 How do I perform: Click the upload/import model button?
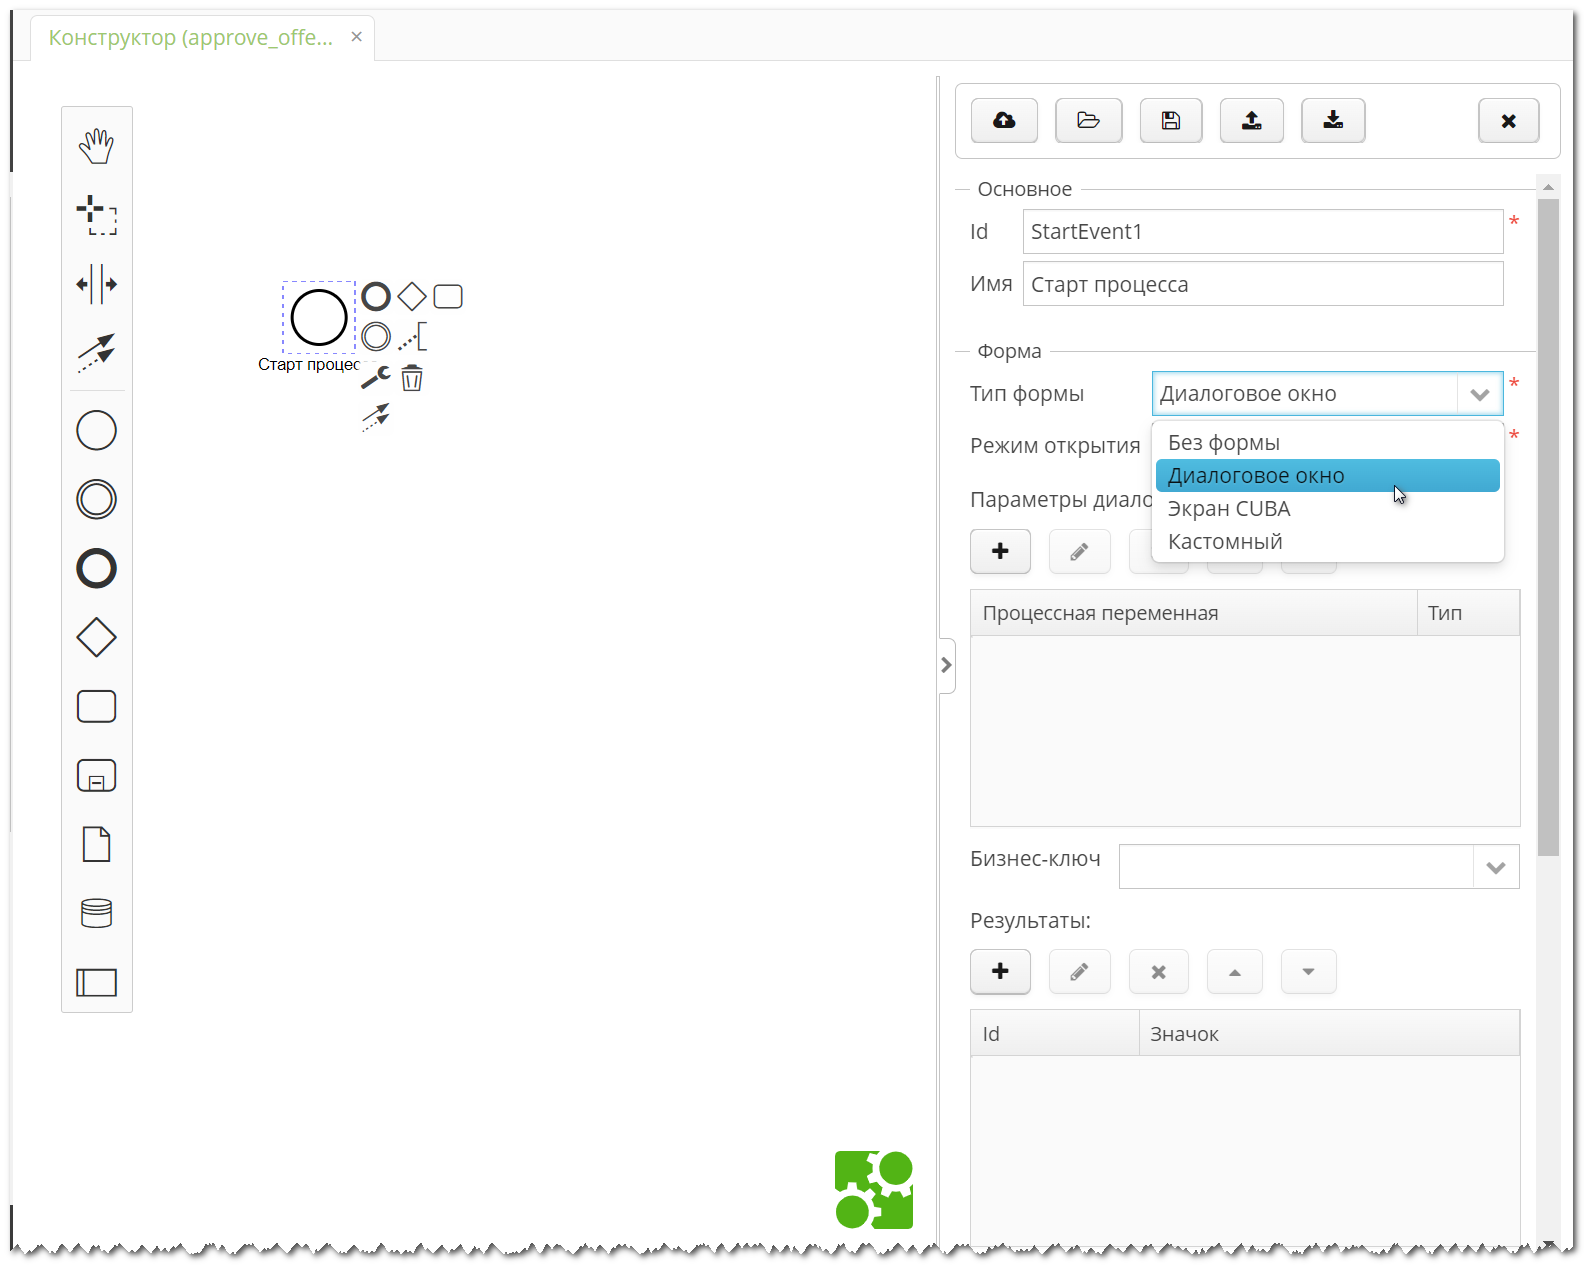(x=1251, y=121)
